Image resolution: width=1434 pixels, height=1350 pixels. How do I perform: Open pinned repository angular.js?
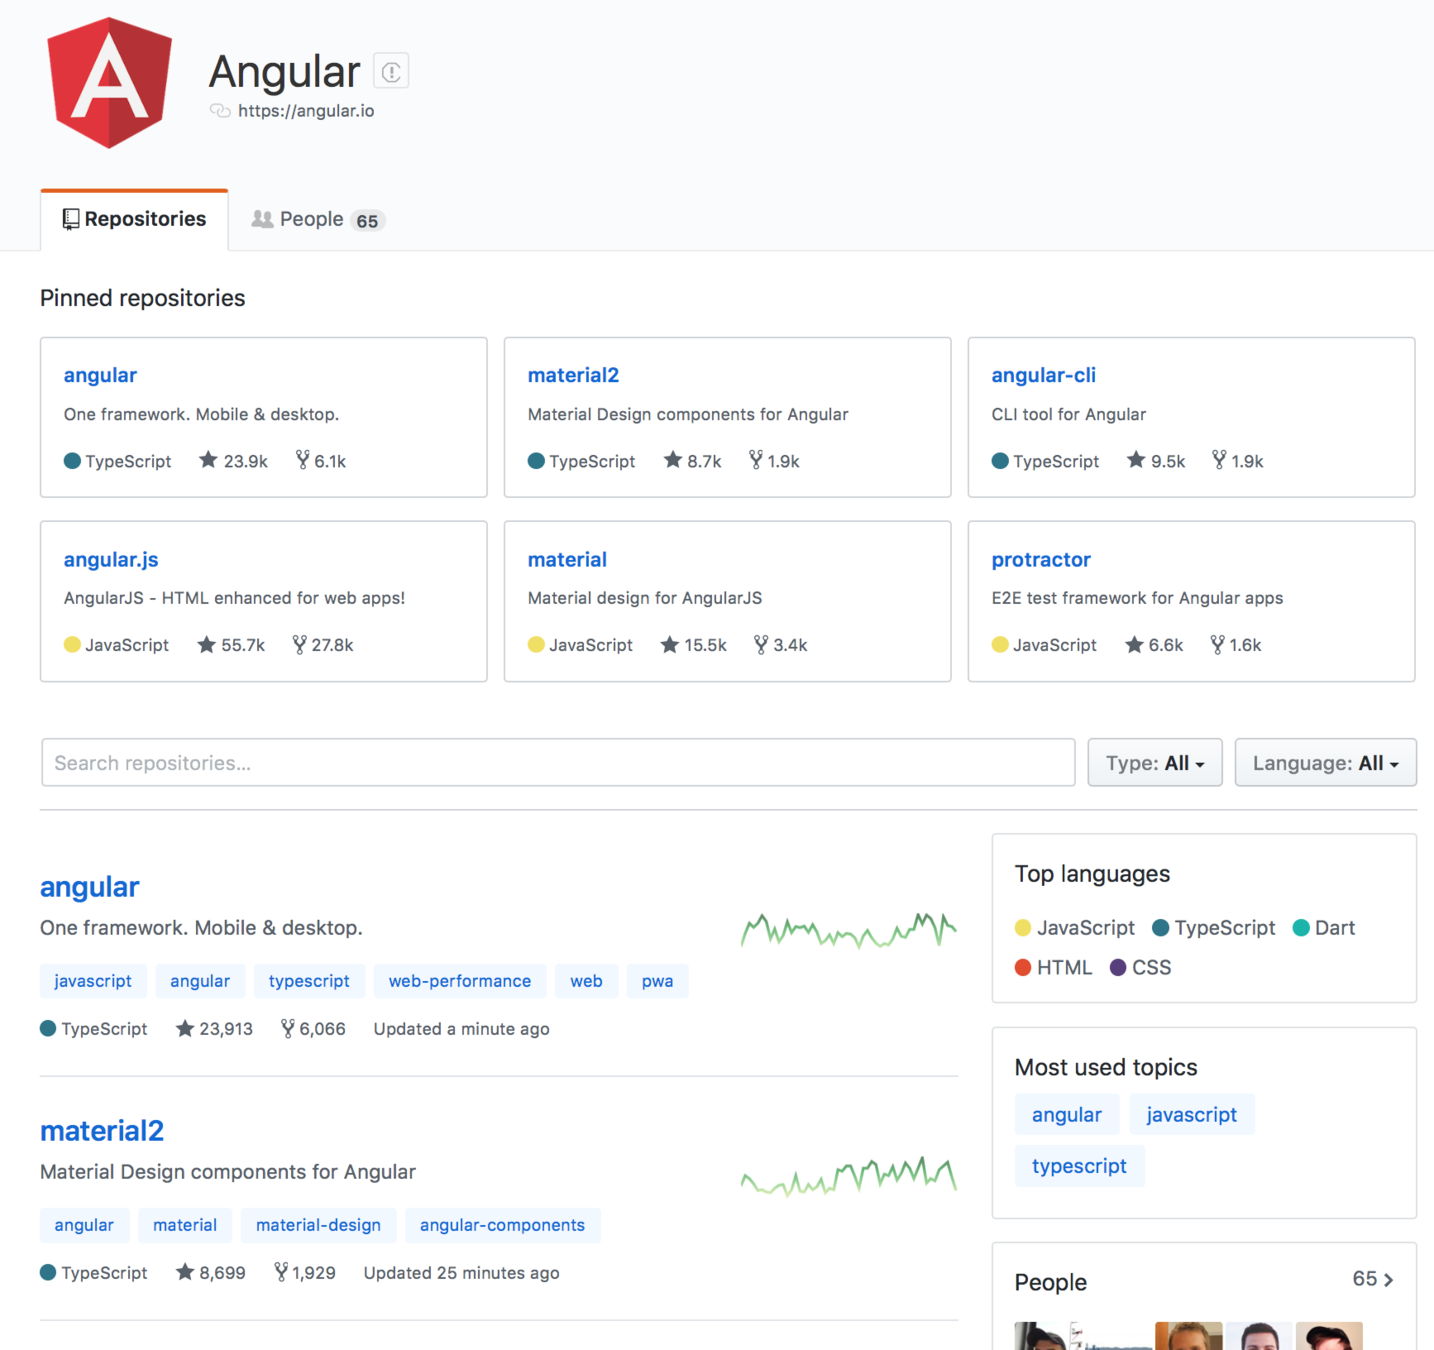pyautogui.click(x=111, y=560)
